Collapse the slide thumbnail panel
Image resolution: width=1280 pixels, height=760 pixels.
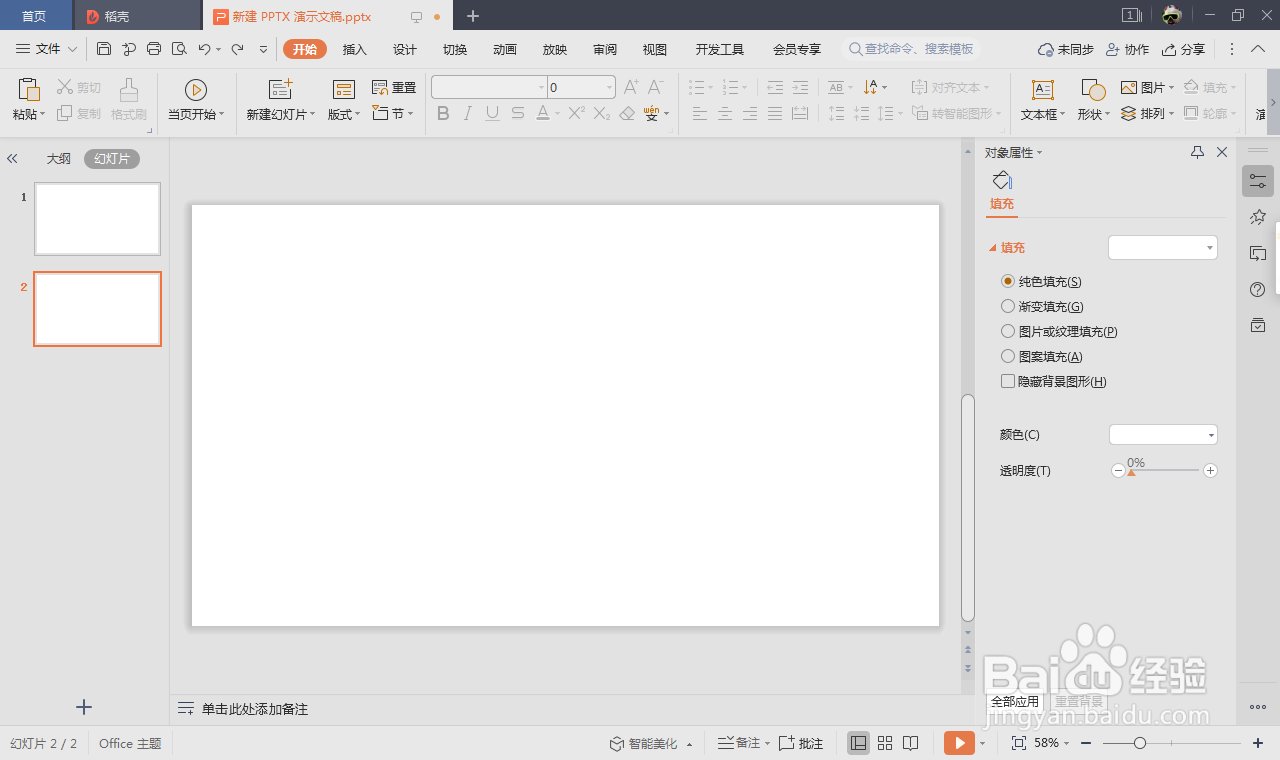tap(13, 158)
